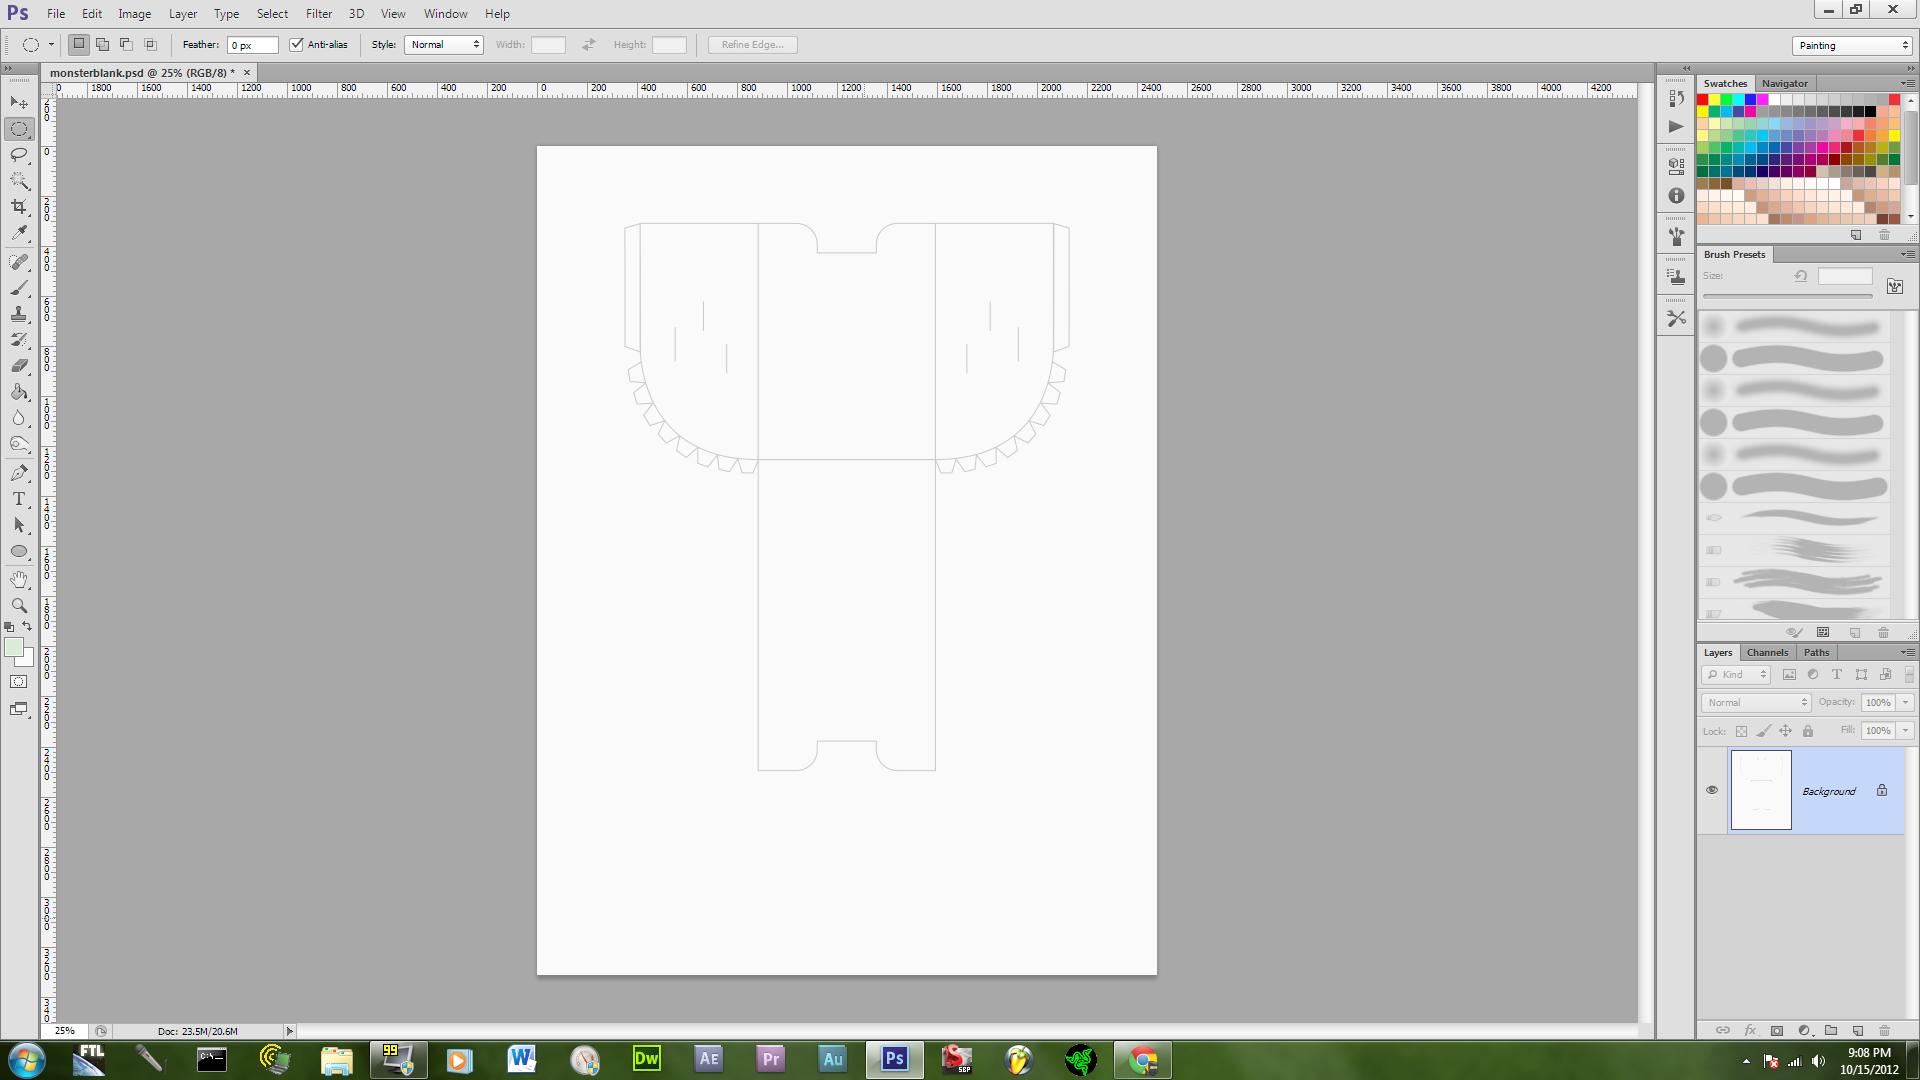Viewport: 1920px width, 1080px height.
Task: Select the Sponge/Dodge tool
Action: [19, 444]
